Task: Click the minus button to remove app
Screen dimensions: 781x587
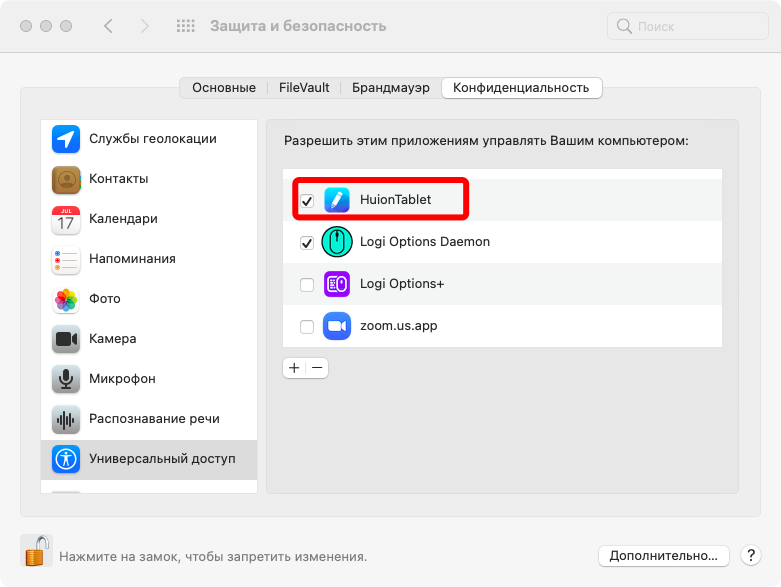Action: pos(317,368)
